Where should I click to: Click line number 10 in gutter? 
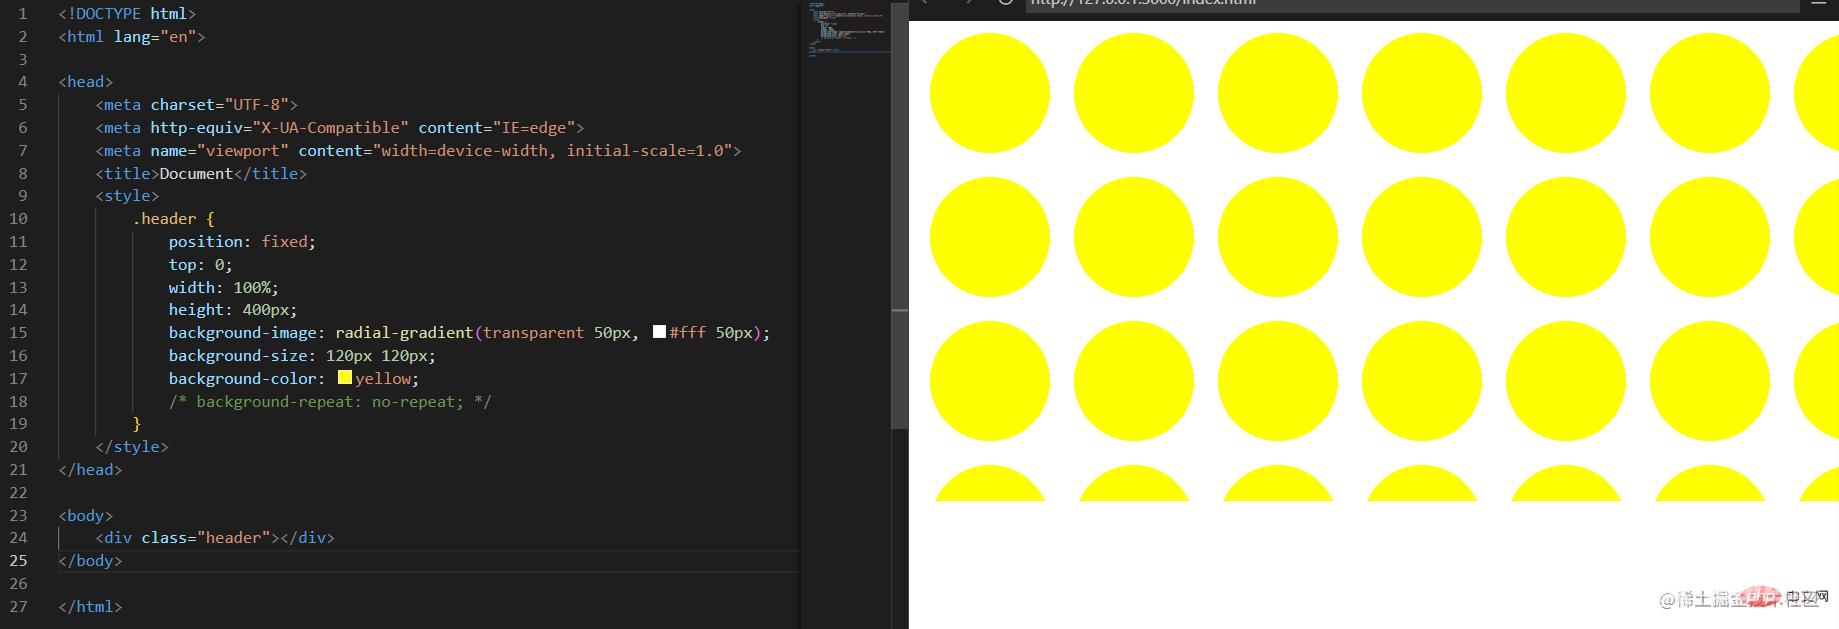[18, 219]
